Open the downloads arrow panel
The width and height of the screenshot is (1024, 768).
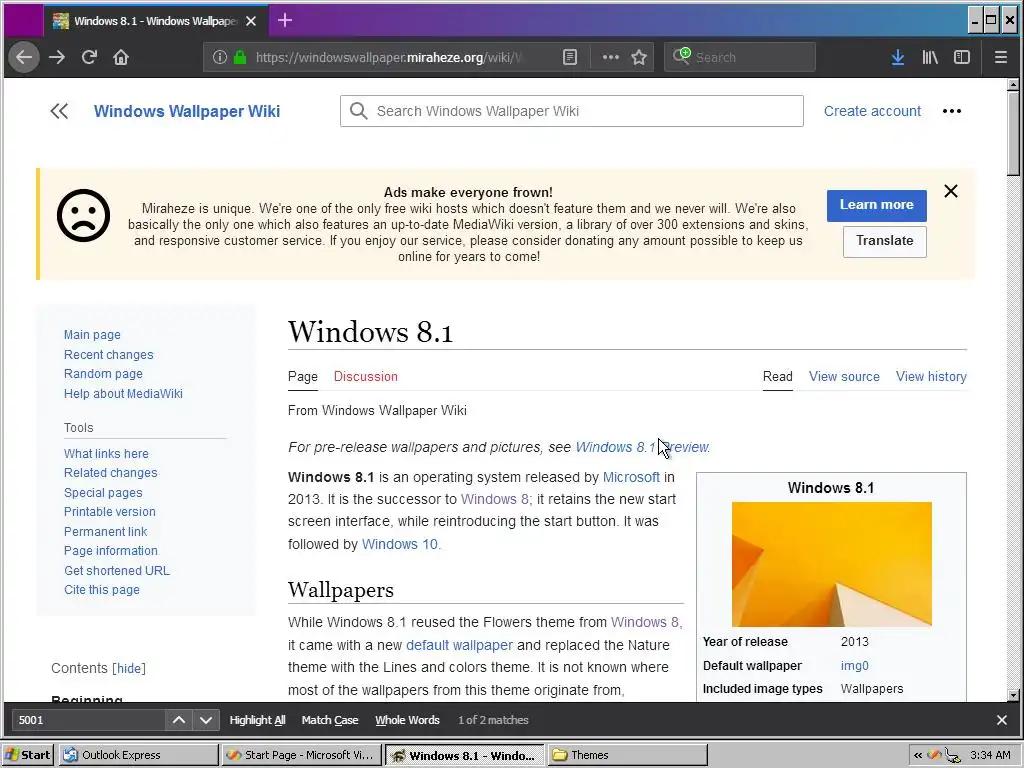click(898, 57)
